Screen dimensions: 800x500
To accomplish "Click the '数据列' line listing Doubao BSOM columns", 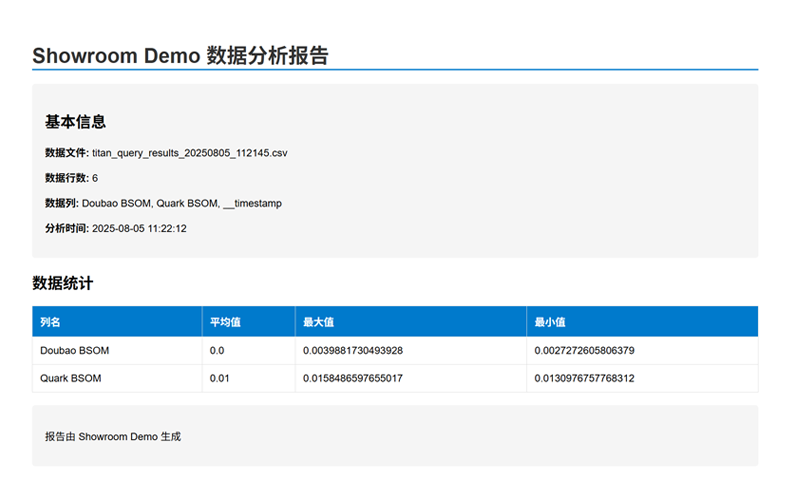I will pos(163,203).
